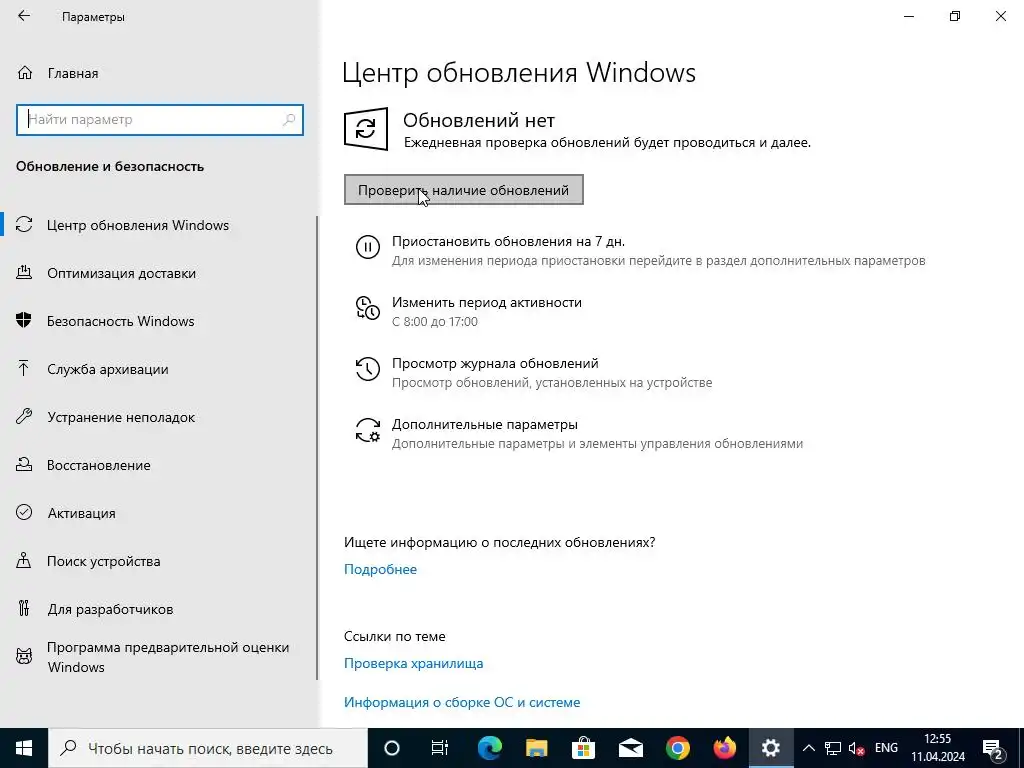Viewport: 1024px width, 768px height.
Task: Click the clock icon for период активности
Action: coord(368,308)
